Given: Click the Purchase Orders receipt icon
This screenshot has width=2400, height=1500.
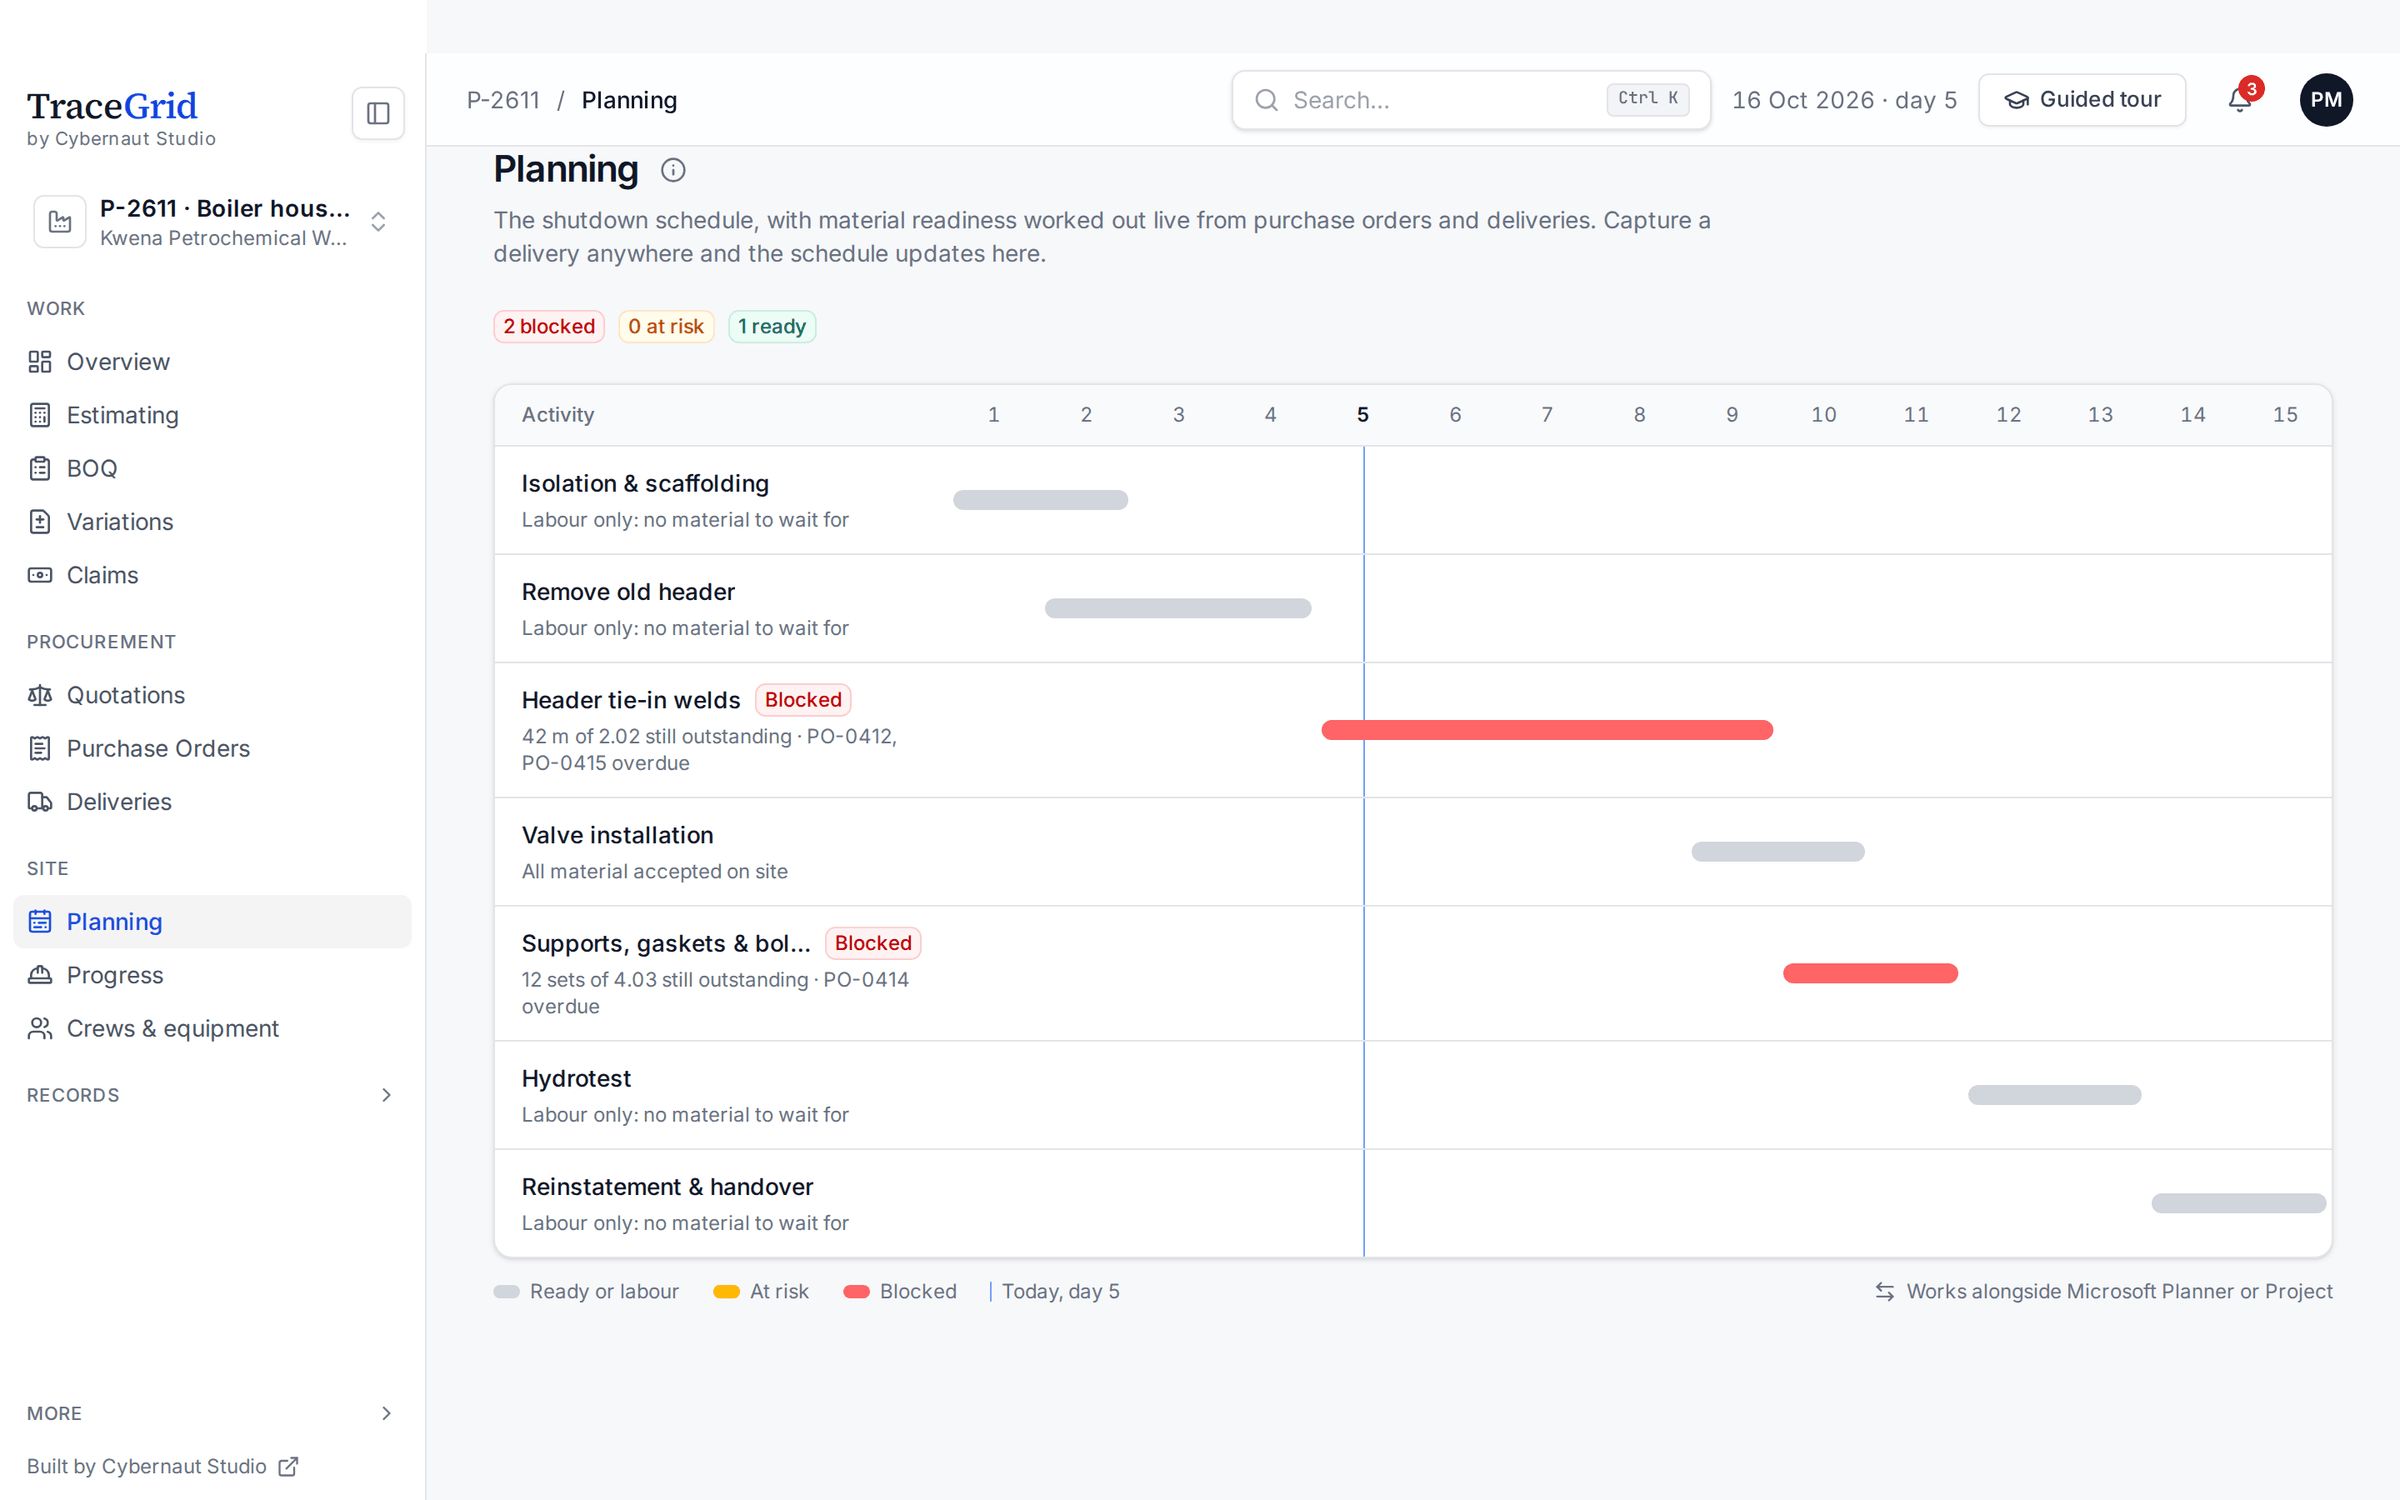Looking at the screenshot, I should click(x=40, y=748).
